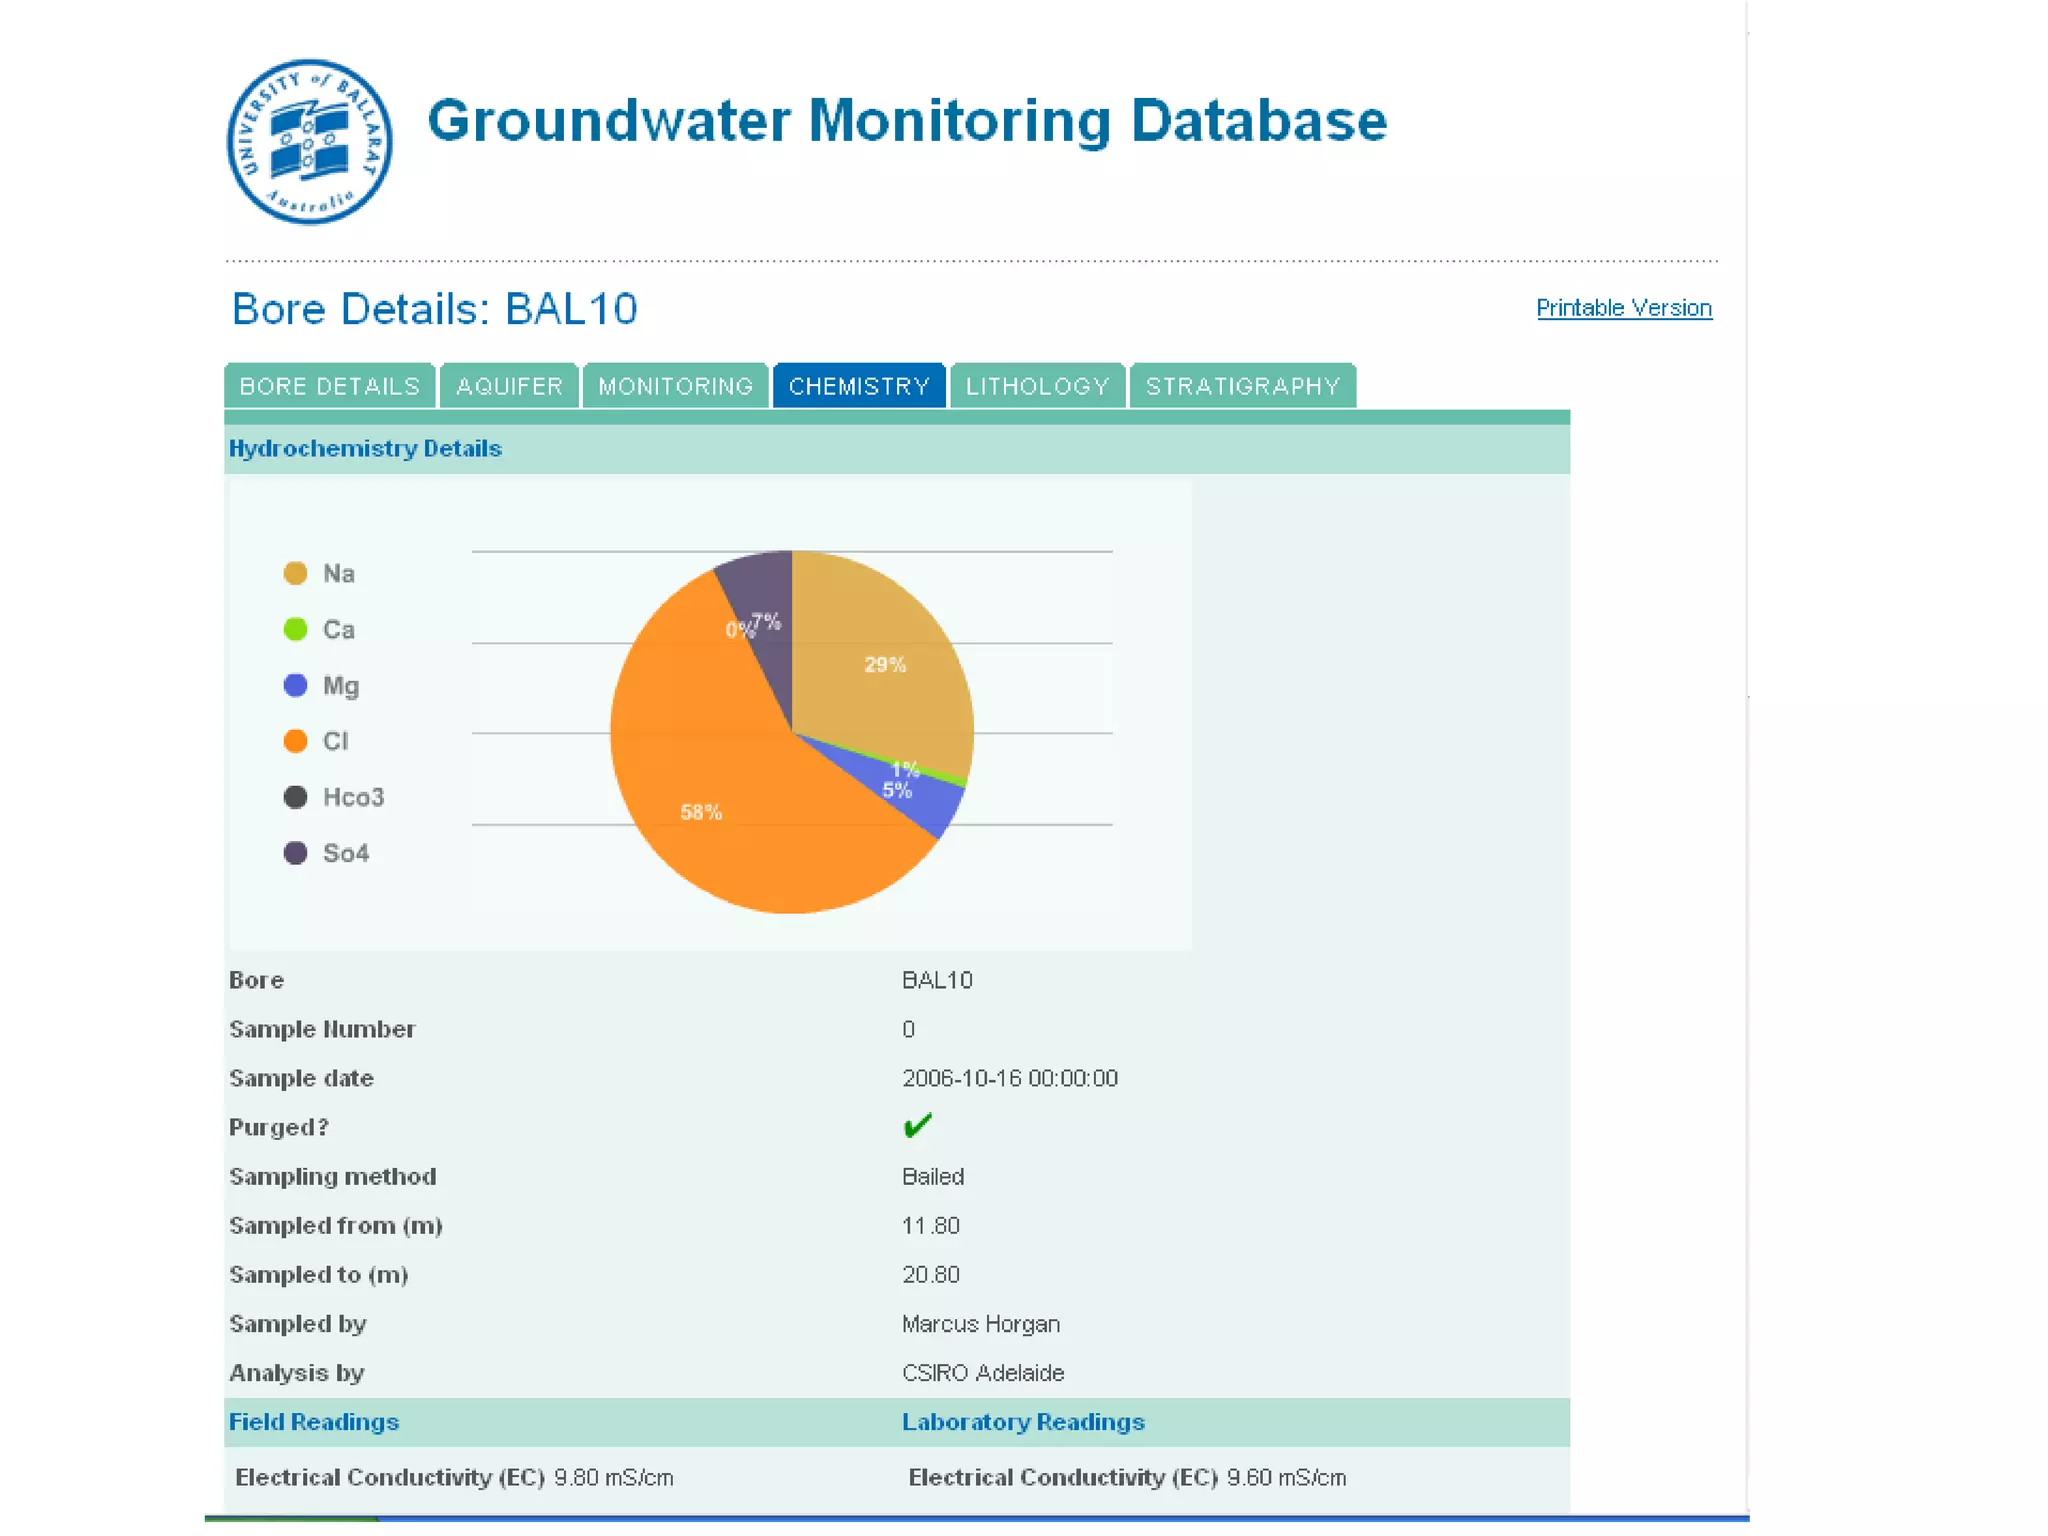Click the Groundwater Monitoring Database title
Image resolution: width=2048 pixels, height=1536 pixels.
tap(907, 121)
